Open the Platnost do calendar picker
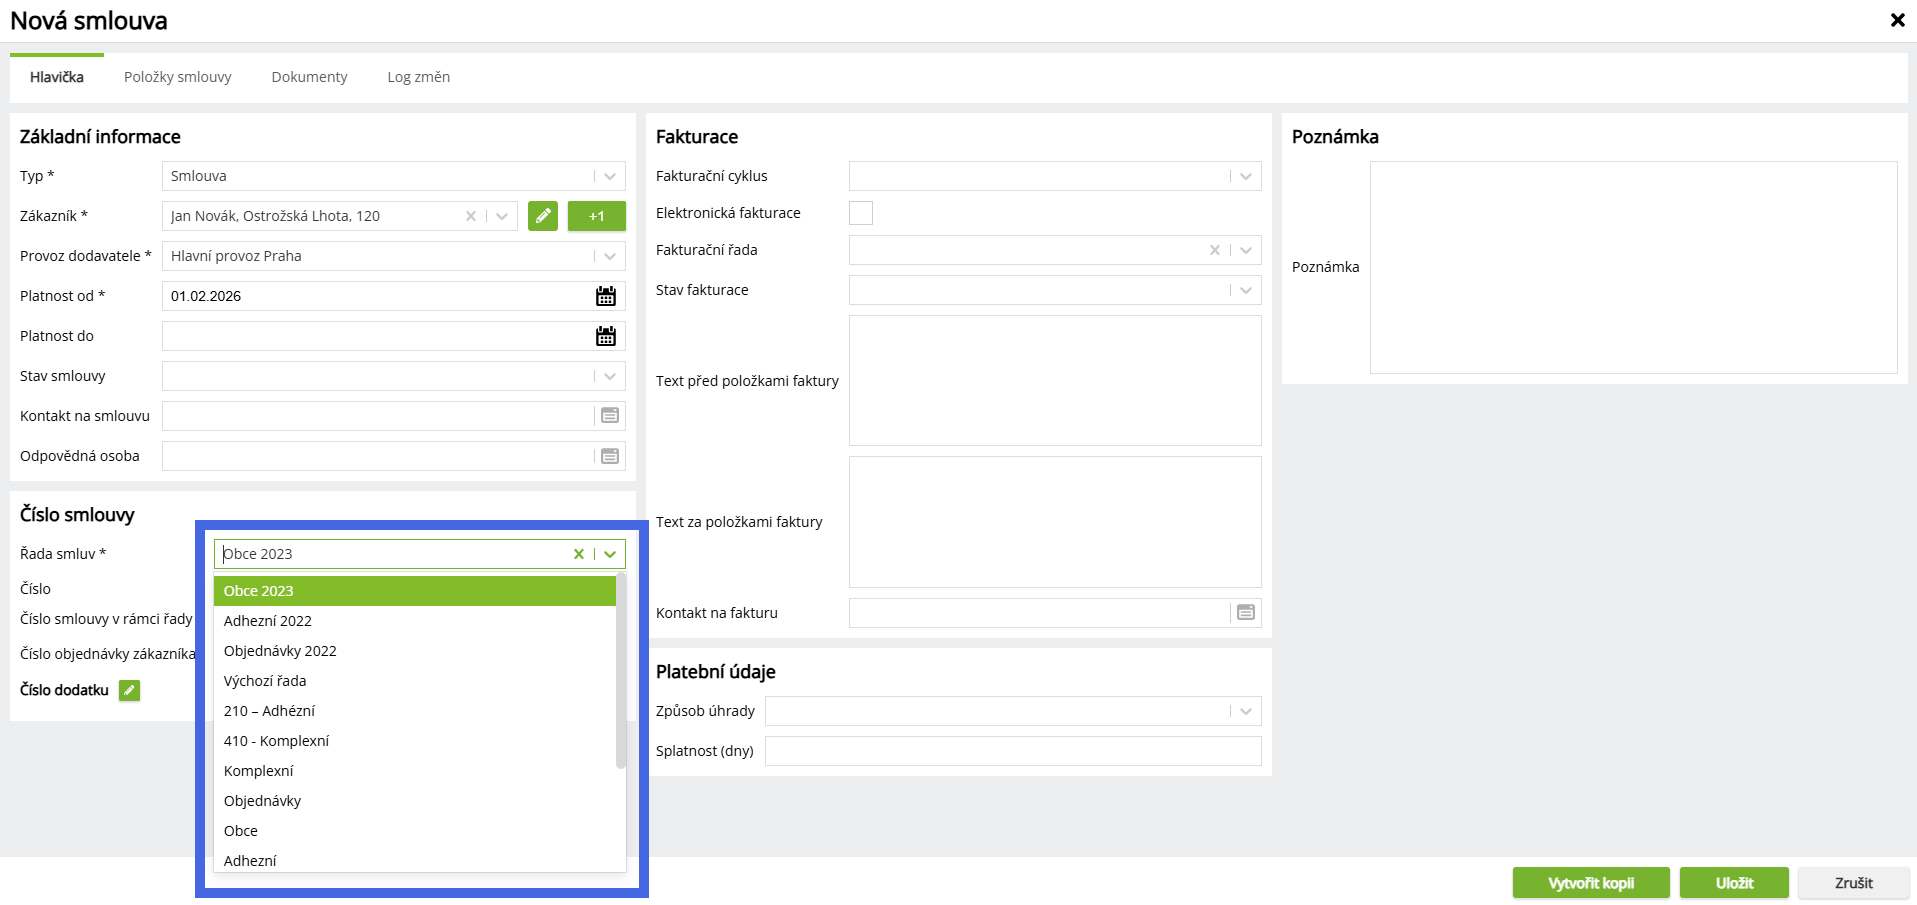Screen dimensions: 1917x905 (x=606, y=336)
